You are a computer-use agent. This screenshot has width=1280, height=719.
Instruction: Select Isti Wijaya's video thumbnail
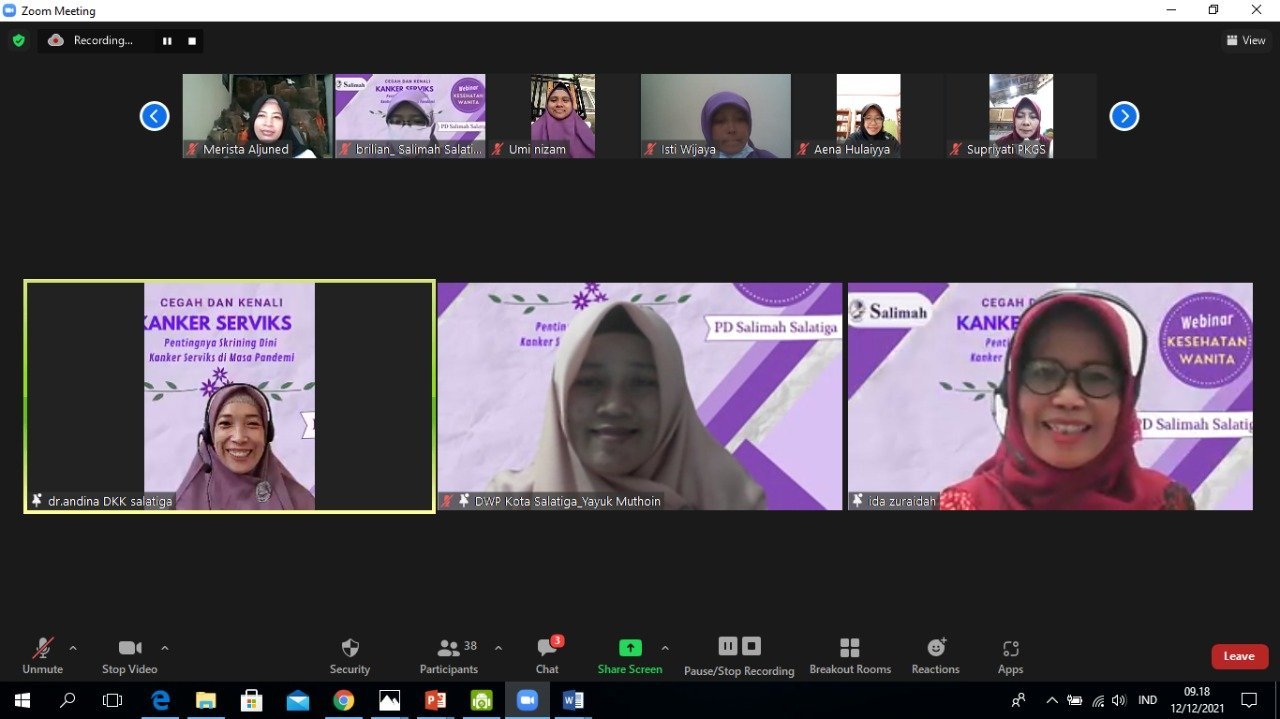pos(716,116)
